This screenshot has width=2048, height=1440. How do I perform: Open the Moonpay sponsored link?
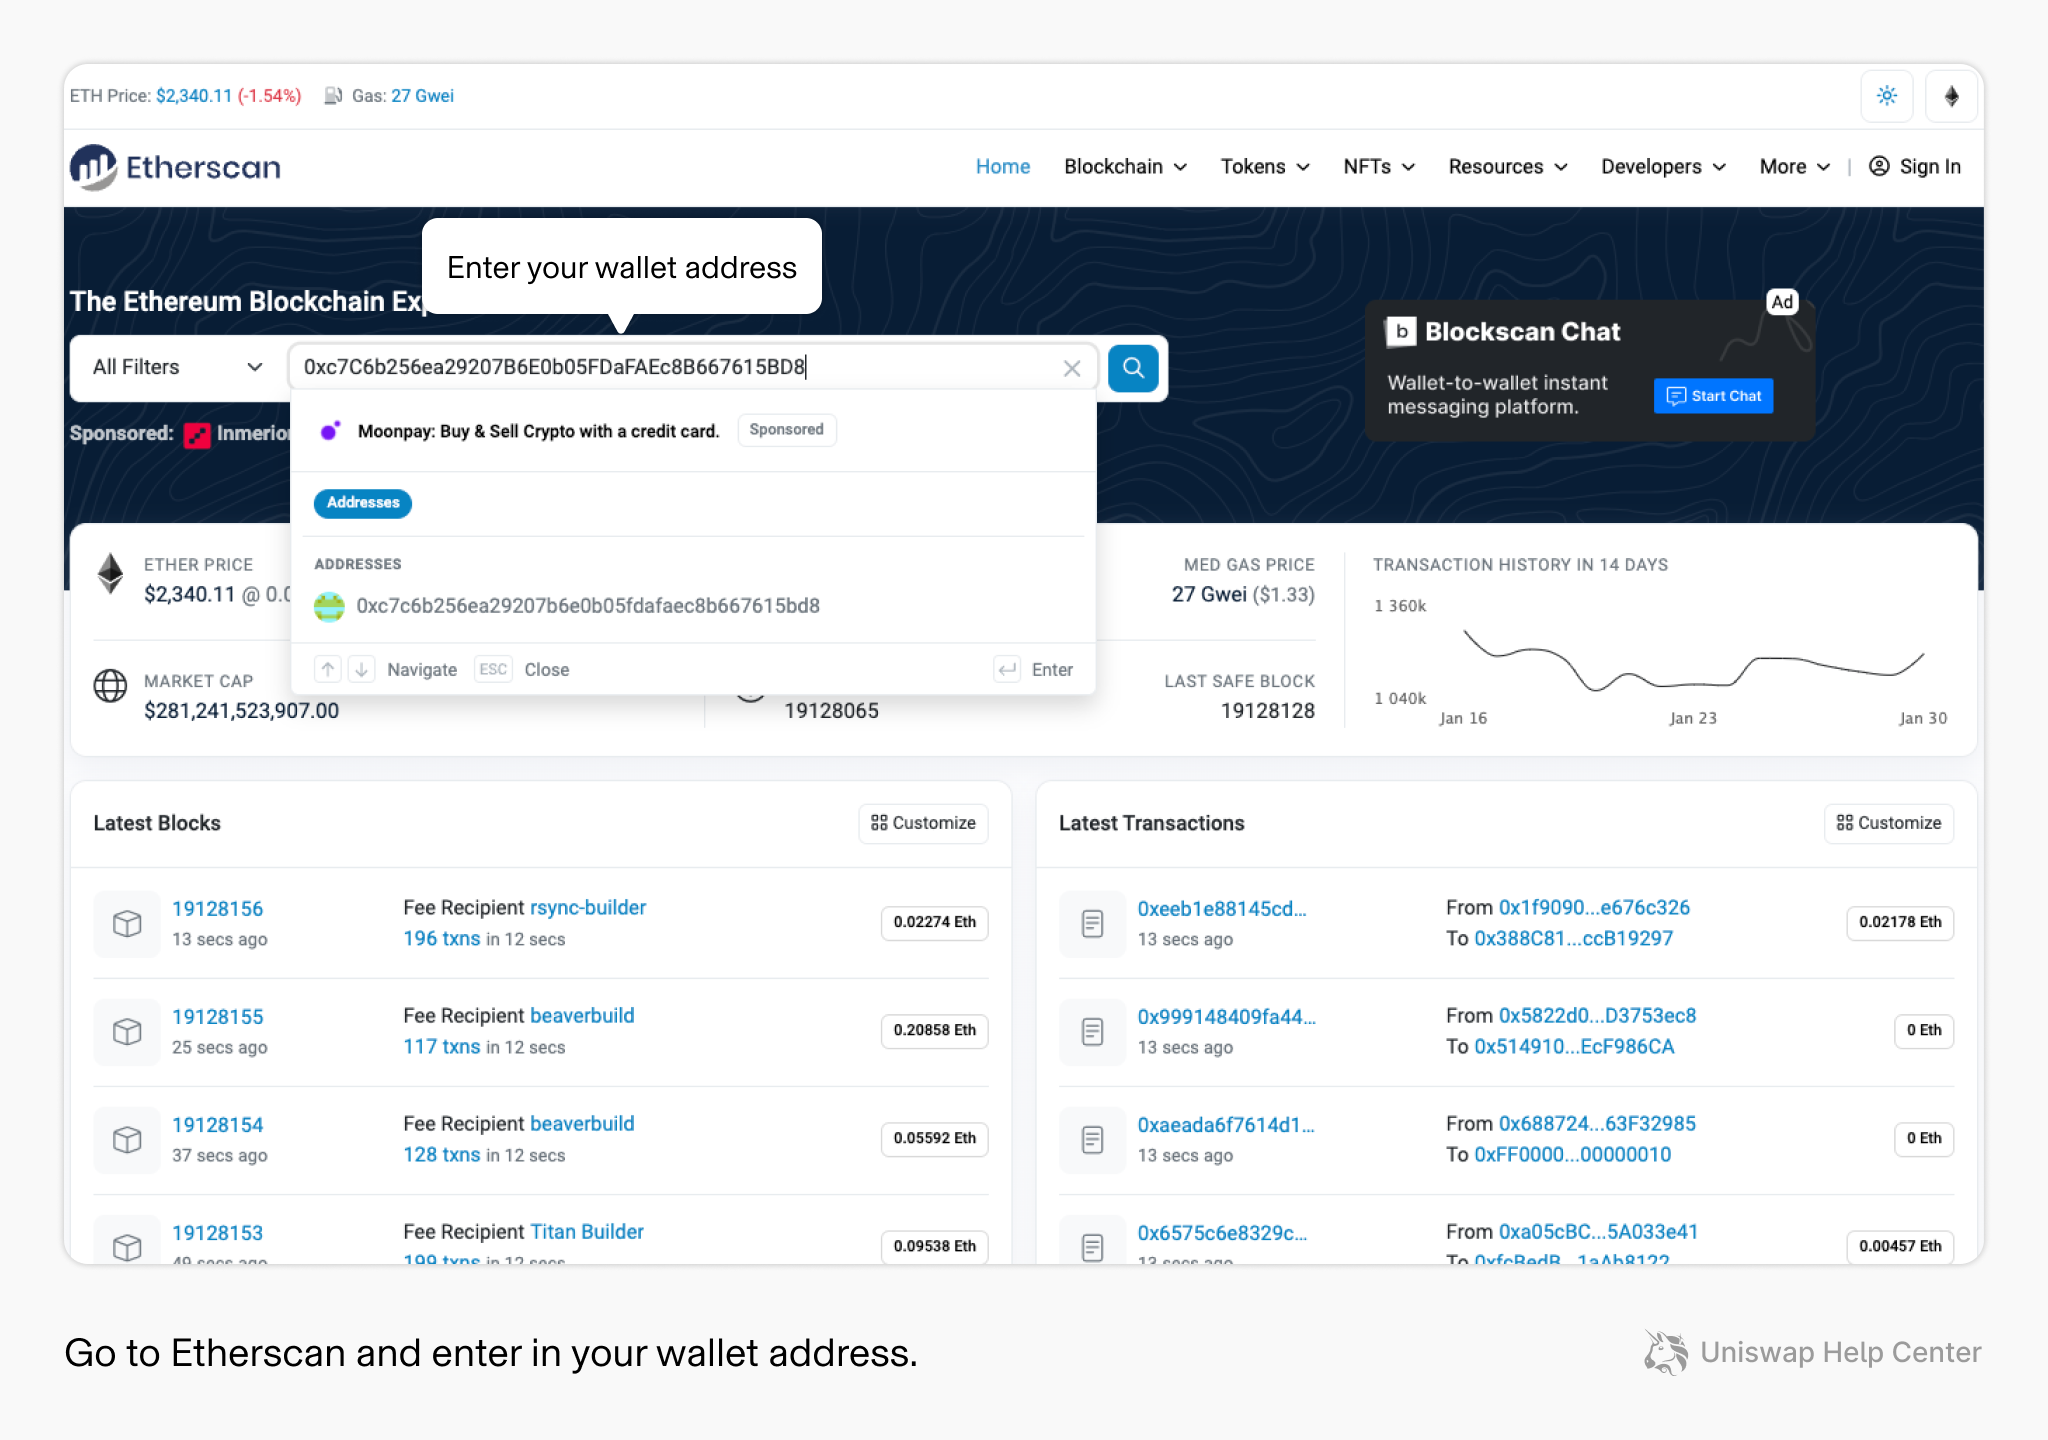click(538, 431)
